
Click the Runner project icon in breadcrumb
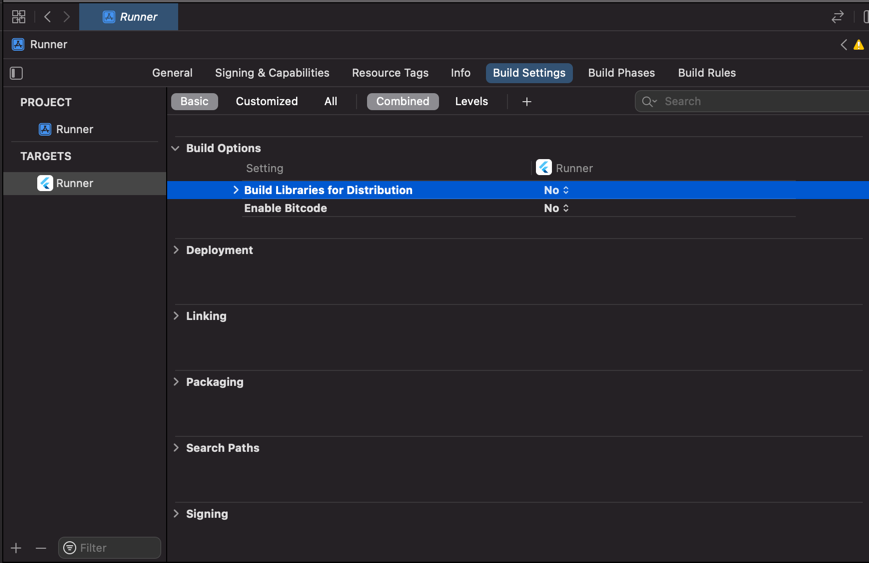click(18, 44)
